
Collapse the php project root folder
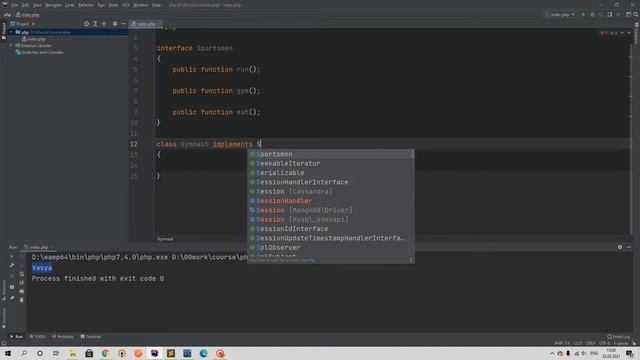11,32
